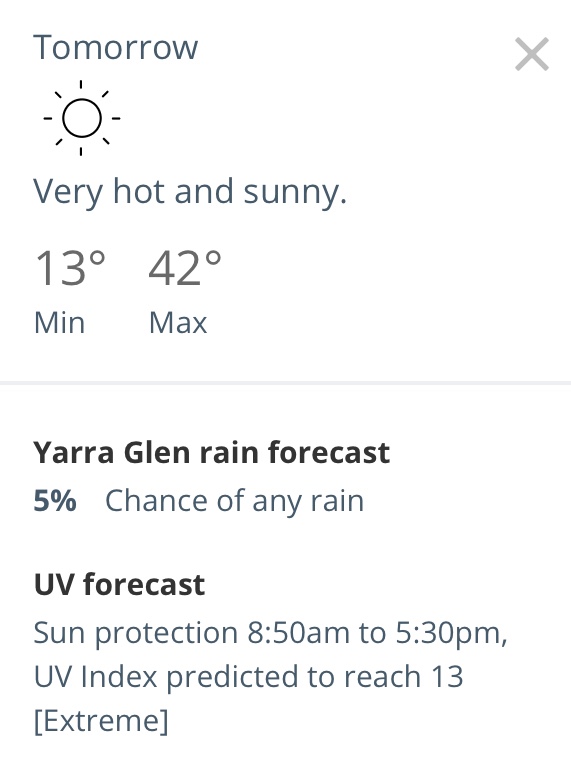Screen dimensions: 571x767
Task: Click the Yarra Glen rain forecast heading
Action: pos(211,452)
